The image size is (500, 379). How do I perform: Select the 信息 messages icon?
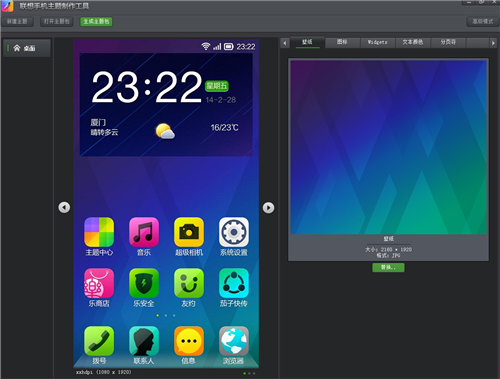[x=189, y=341]
